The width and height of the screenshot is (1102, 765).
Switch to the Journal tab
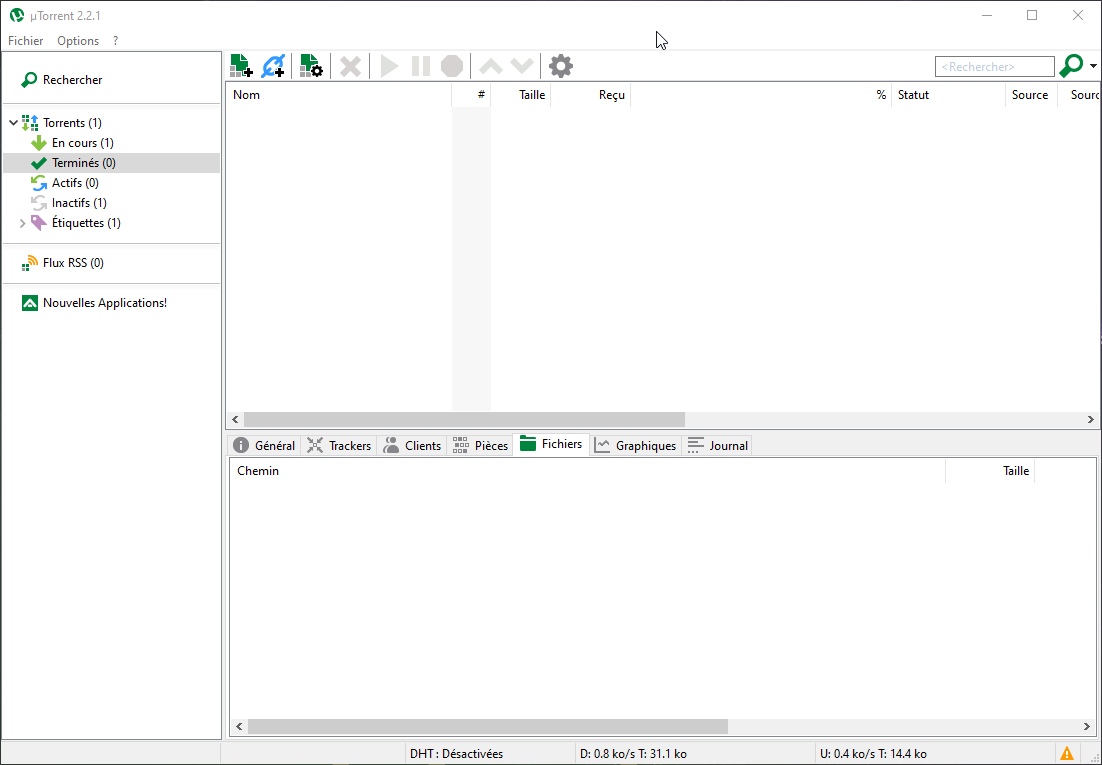click(x=718, y=445)
